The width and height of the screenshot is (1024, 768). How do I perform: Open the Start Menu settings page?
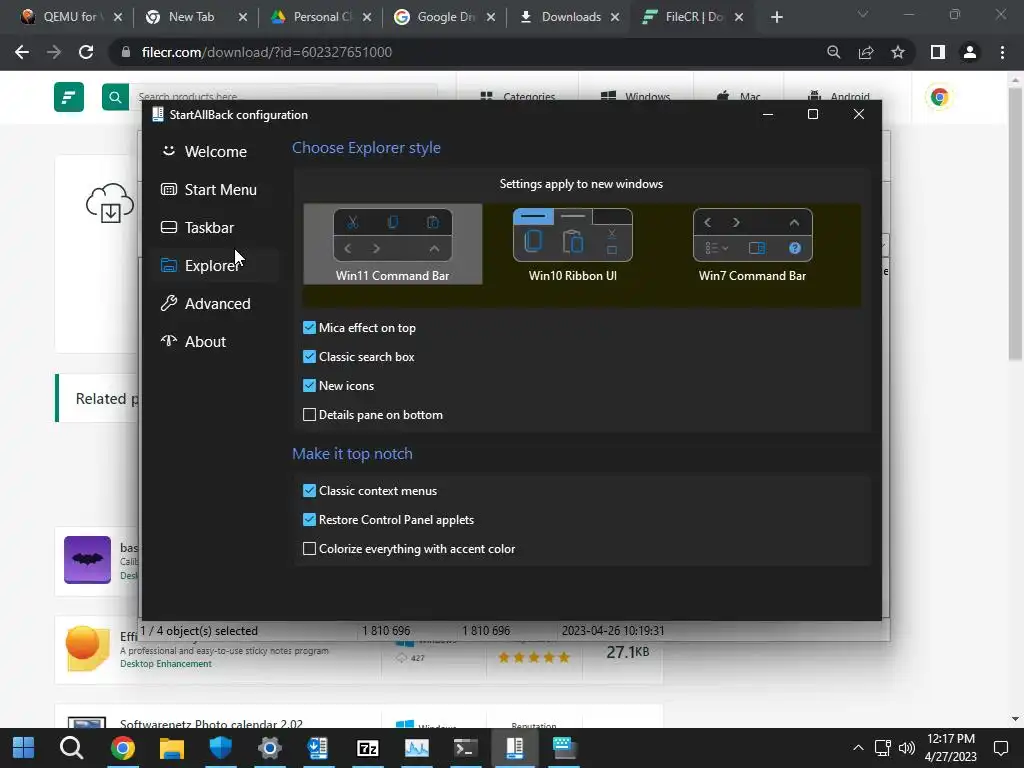click(209, 189)
